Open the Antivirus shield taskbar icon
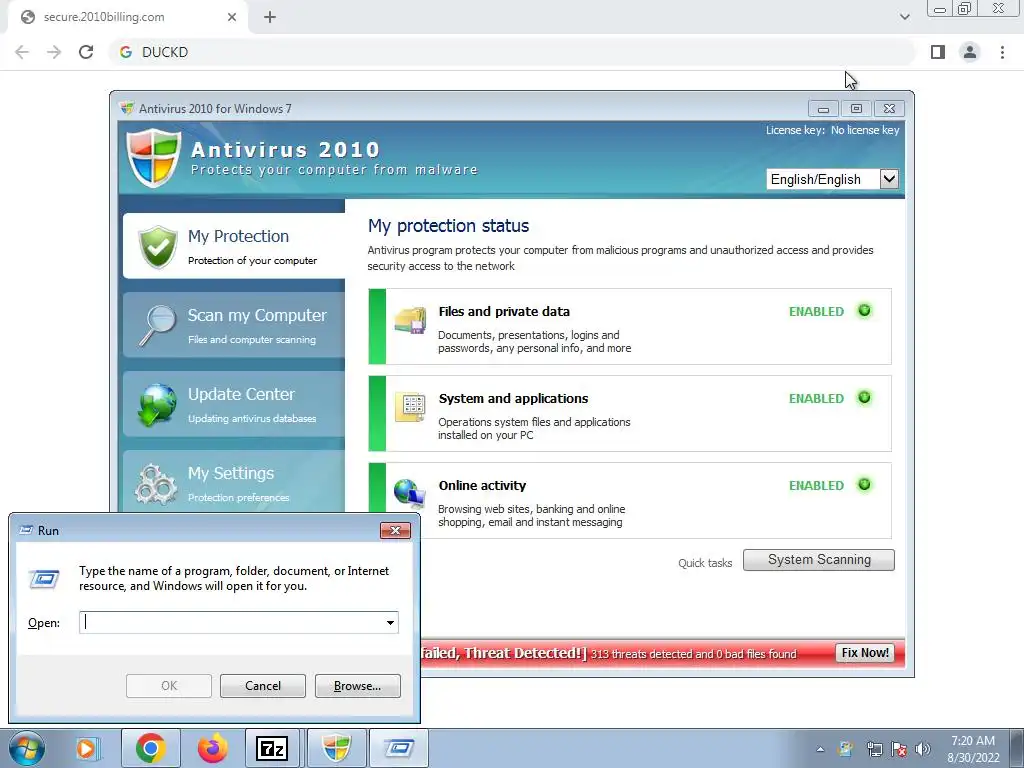Image resolution: width=1024 pixels, height=768 pixels. pyautogui.click(x=336, y=748)
